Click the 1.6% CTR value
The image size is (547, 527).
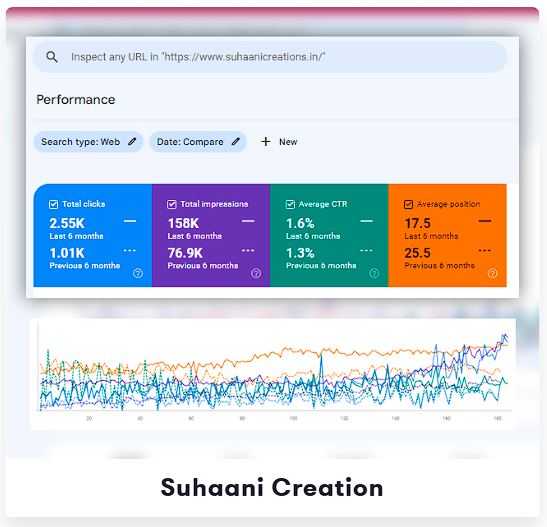point(300,223)
